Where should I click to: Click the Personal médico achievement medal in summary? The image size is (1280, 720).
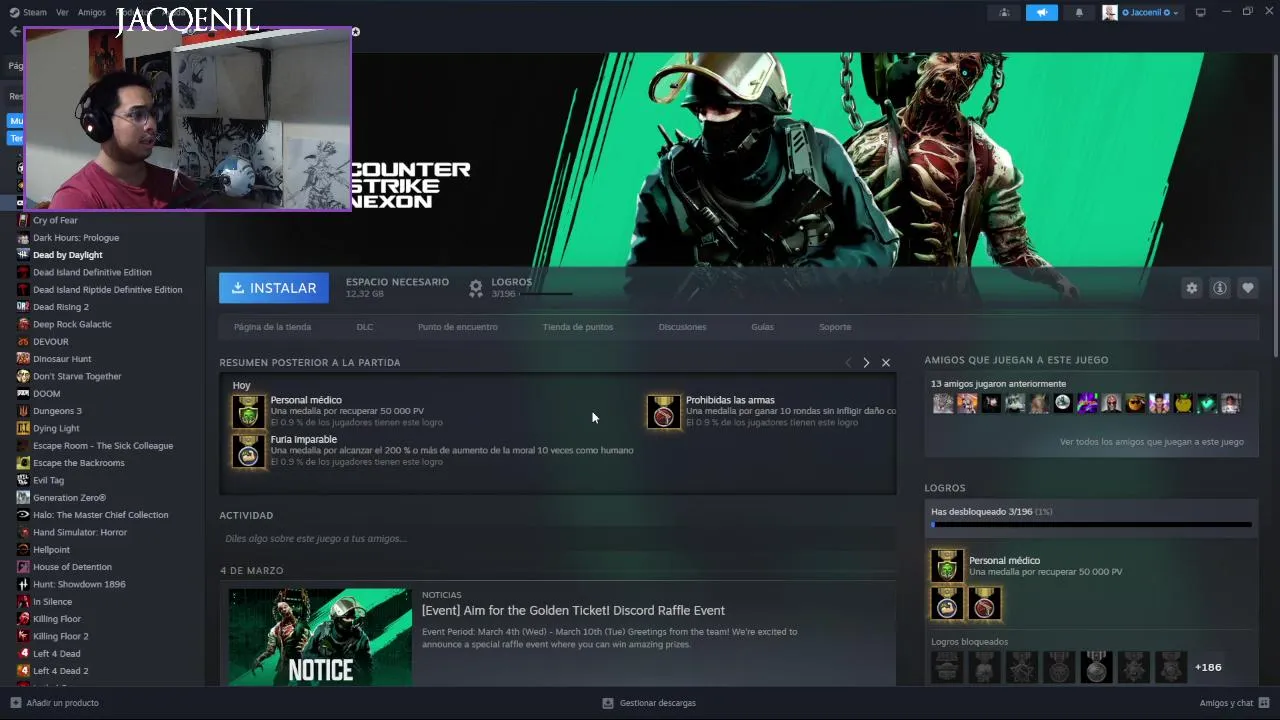click(248, 411)
